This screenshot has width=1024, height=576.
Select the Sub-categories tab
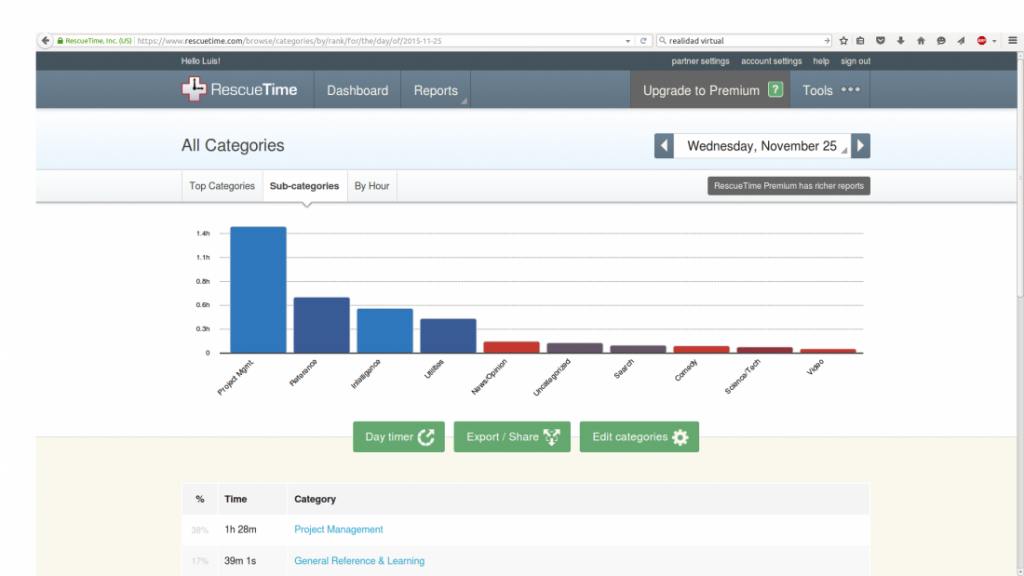click(x=304, y=186)
